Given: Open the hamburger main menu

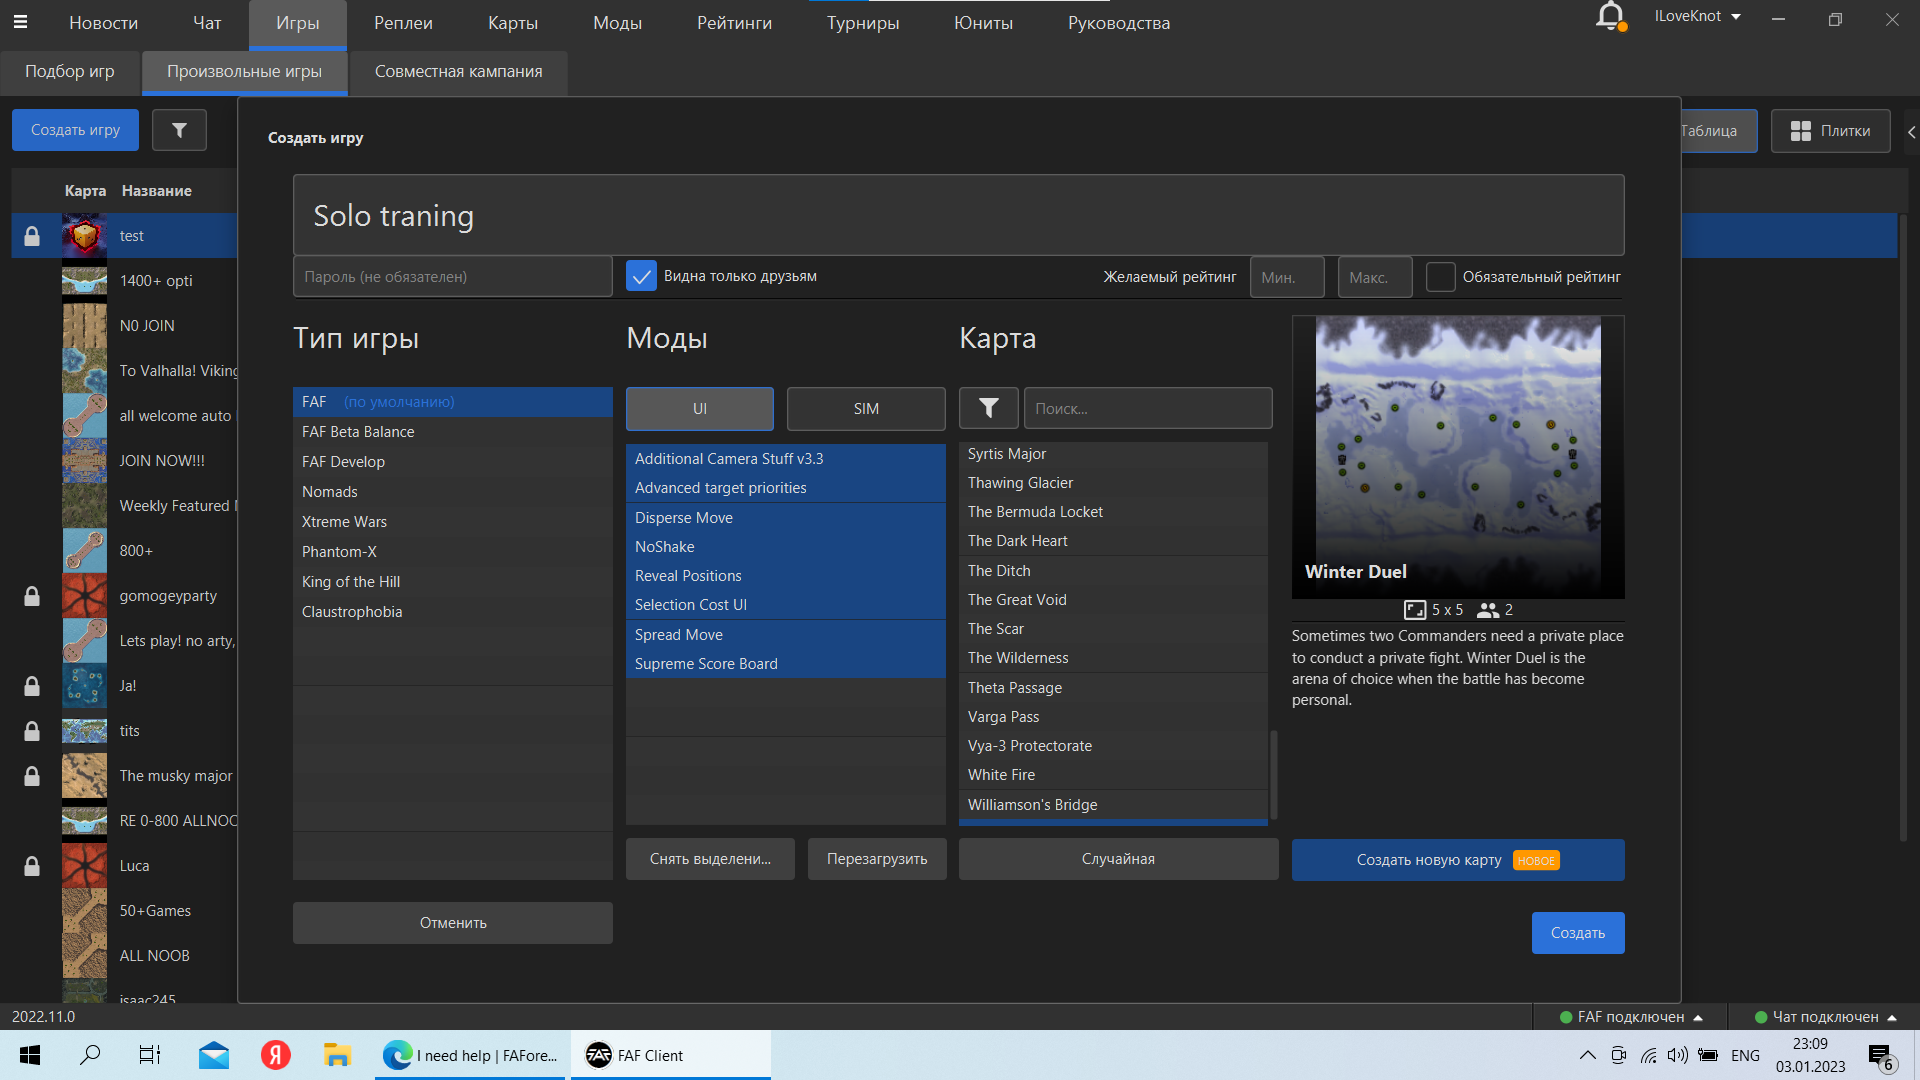Looking at the screenshot, I should (20, 22).
